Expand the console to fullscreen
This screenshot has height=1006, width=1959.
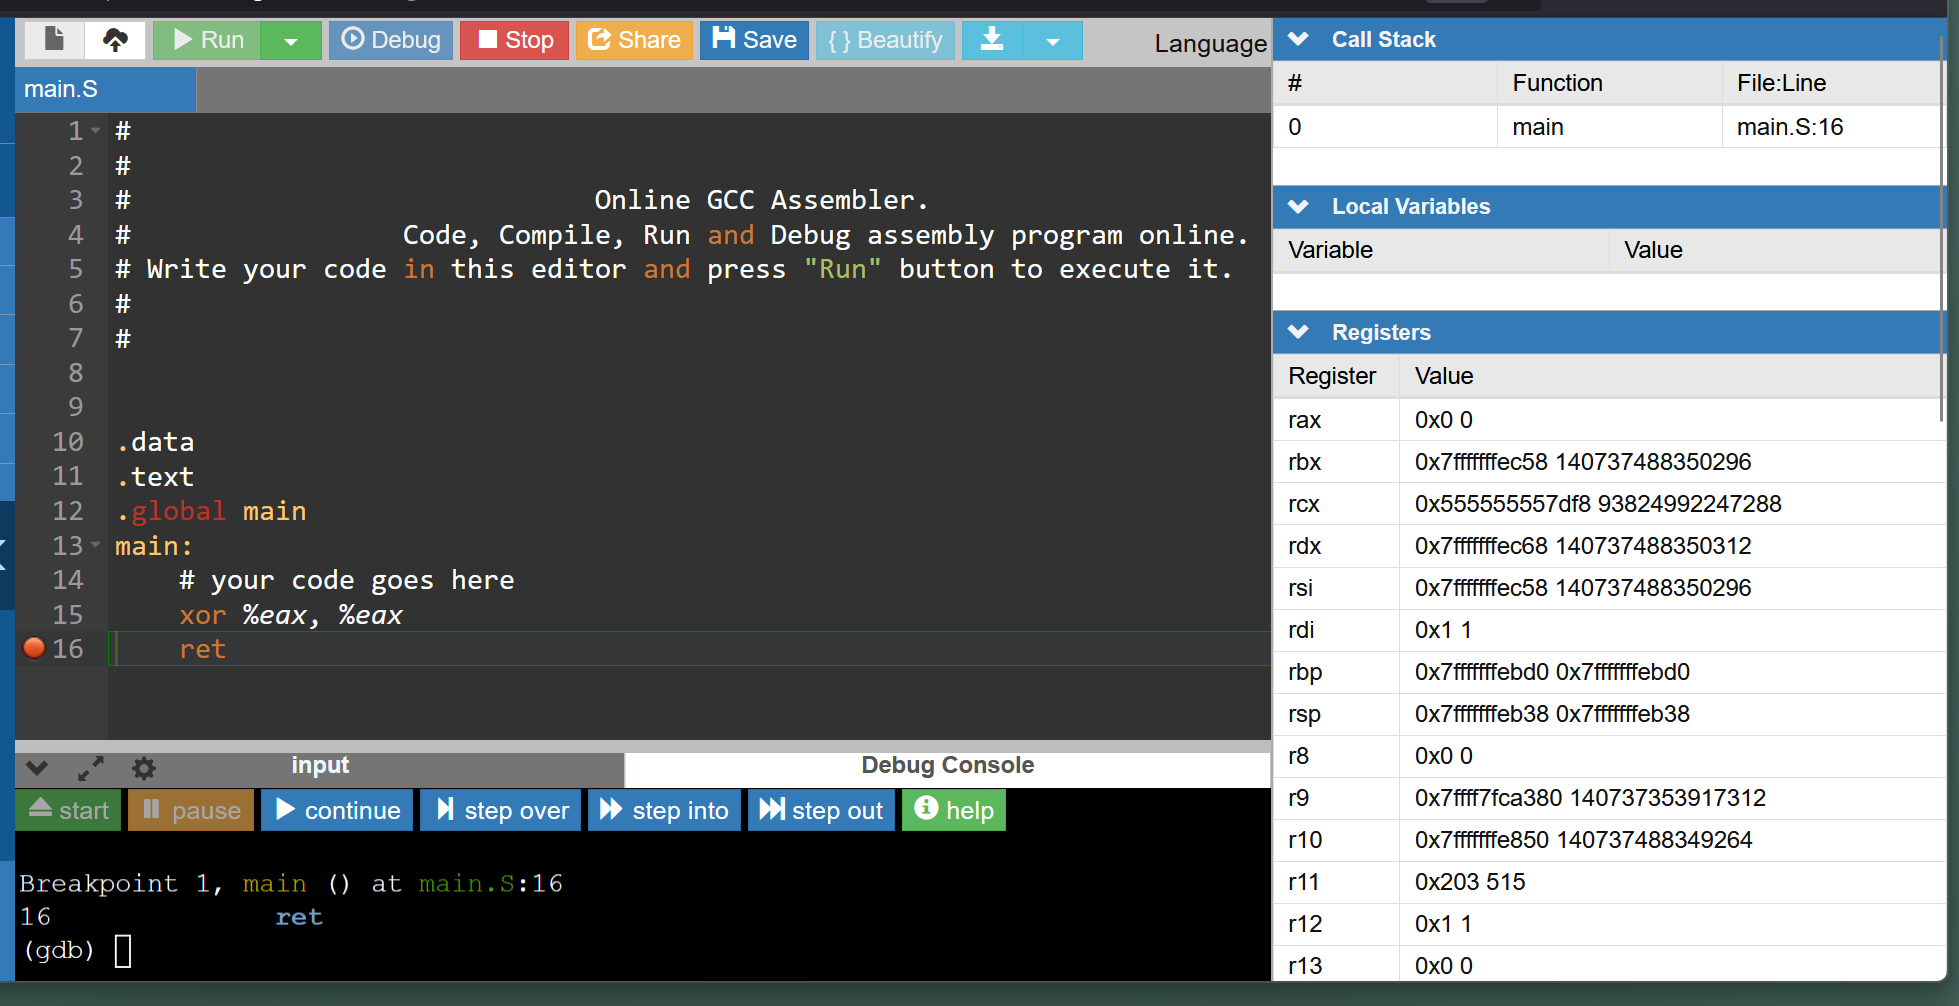coord(91,768)
